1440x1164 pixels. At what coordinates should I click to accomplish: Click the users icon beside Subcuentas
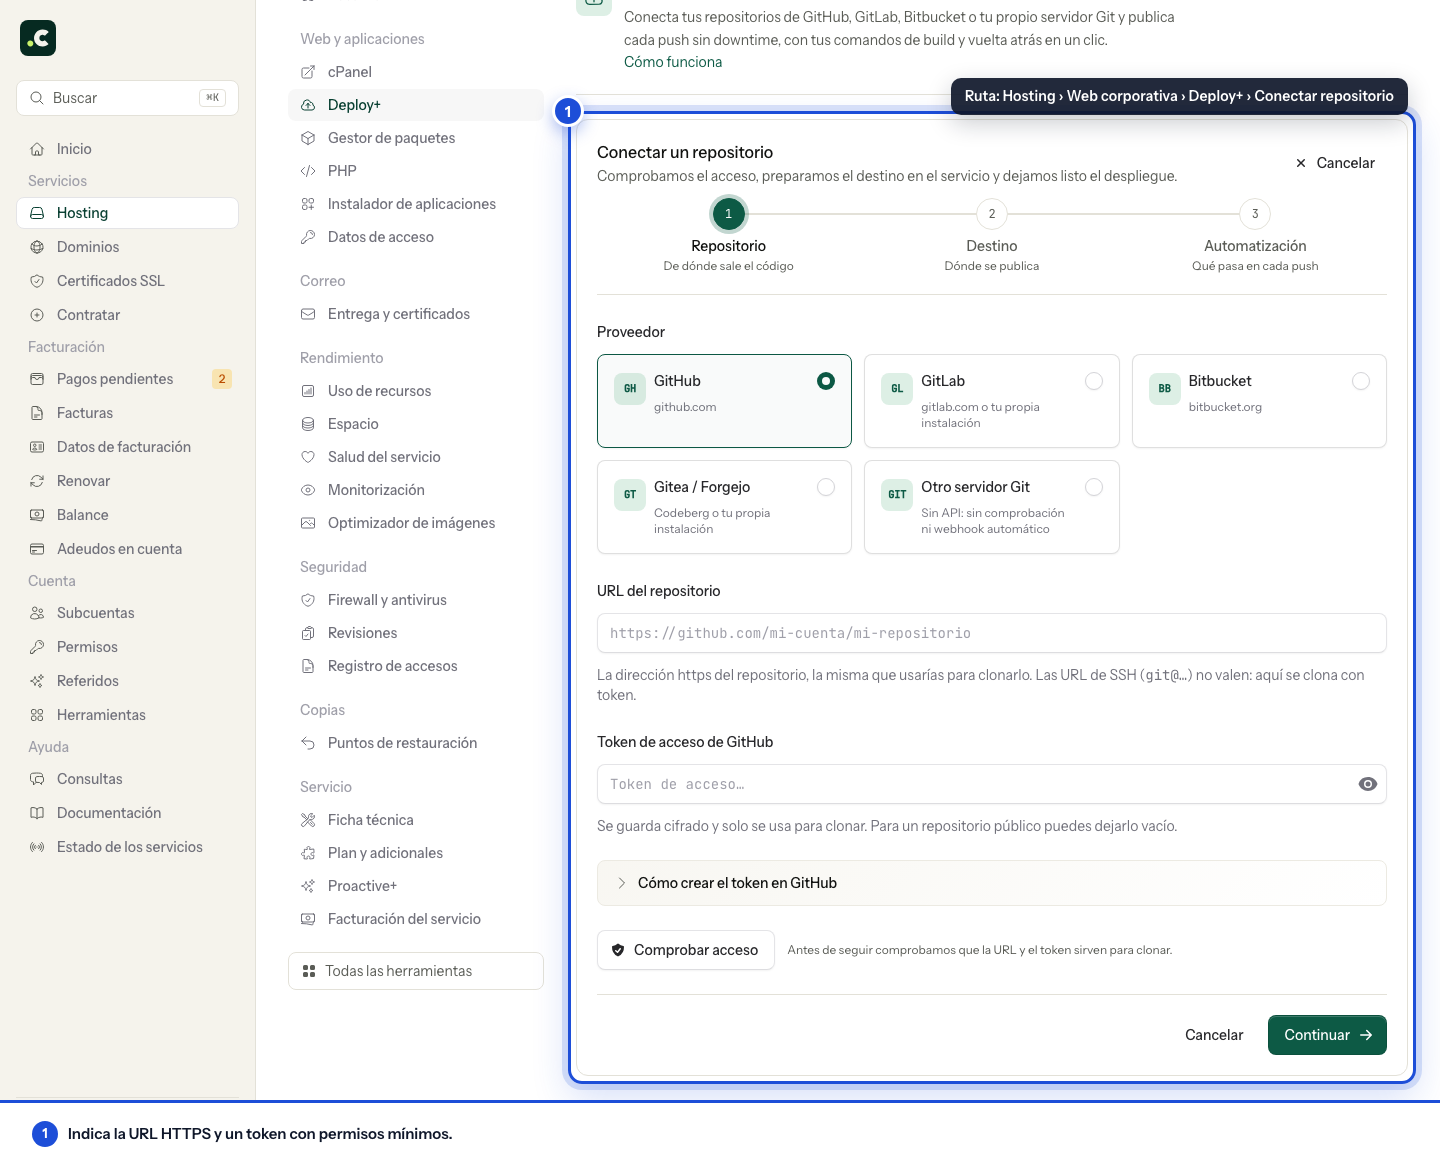37,613
